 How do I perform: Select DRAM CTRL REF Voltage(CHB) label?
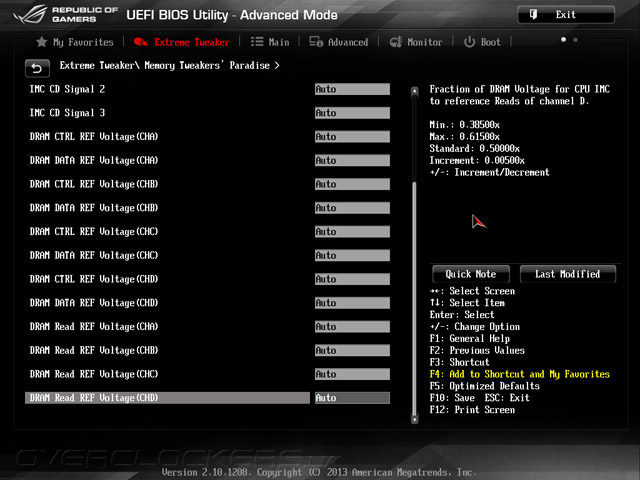(94, 184)
